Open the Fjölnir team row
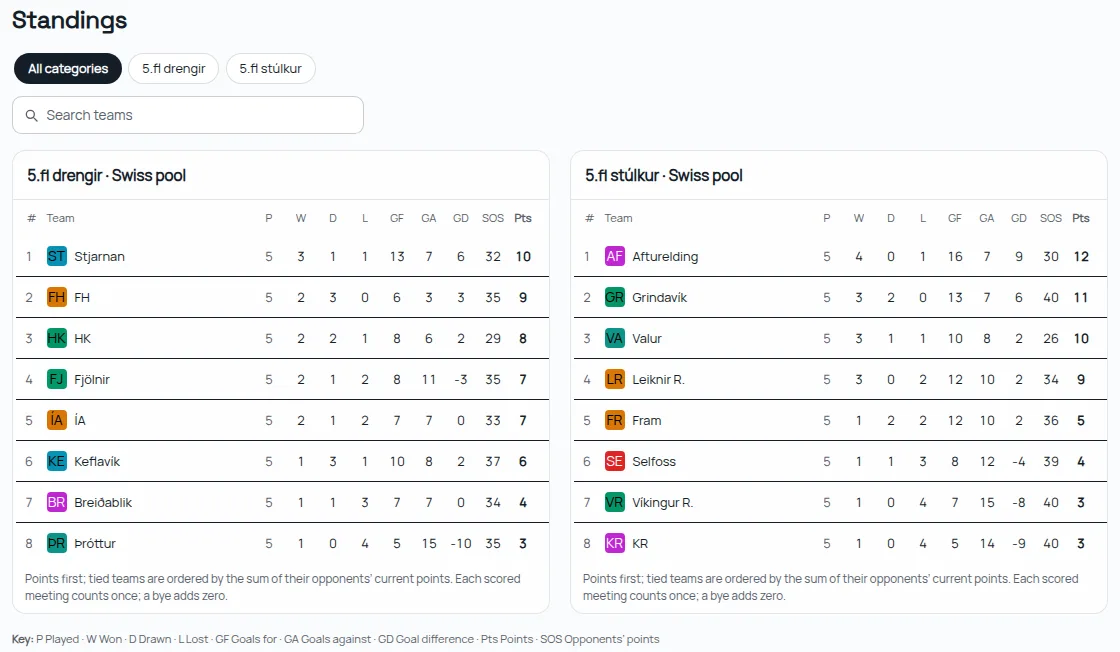The width and height of the screenshot is (1120, 652). [282, 379]
